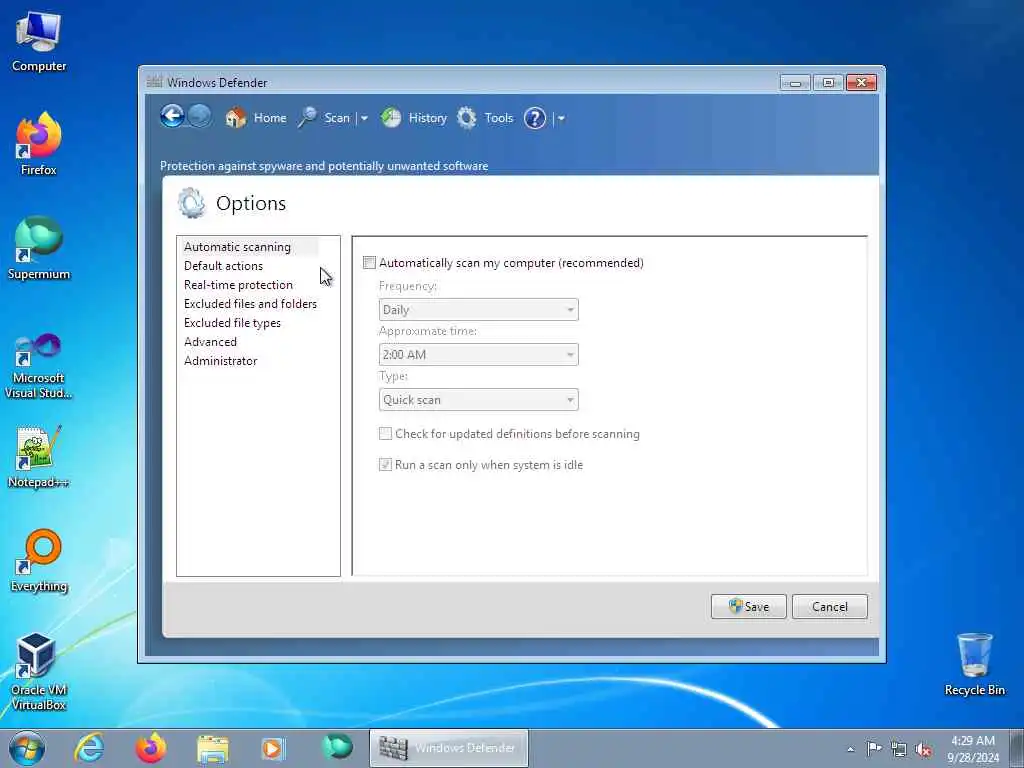Enable Automatically scan my computer checkbox

(370, 263)
